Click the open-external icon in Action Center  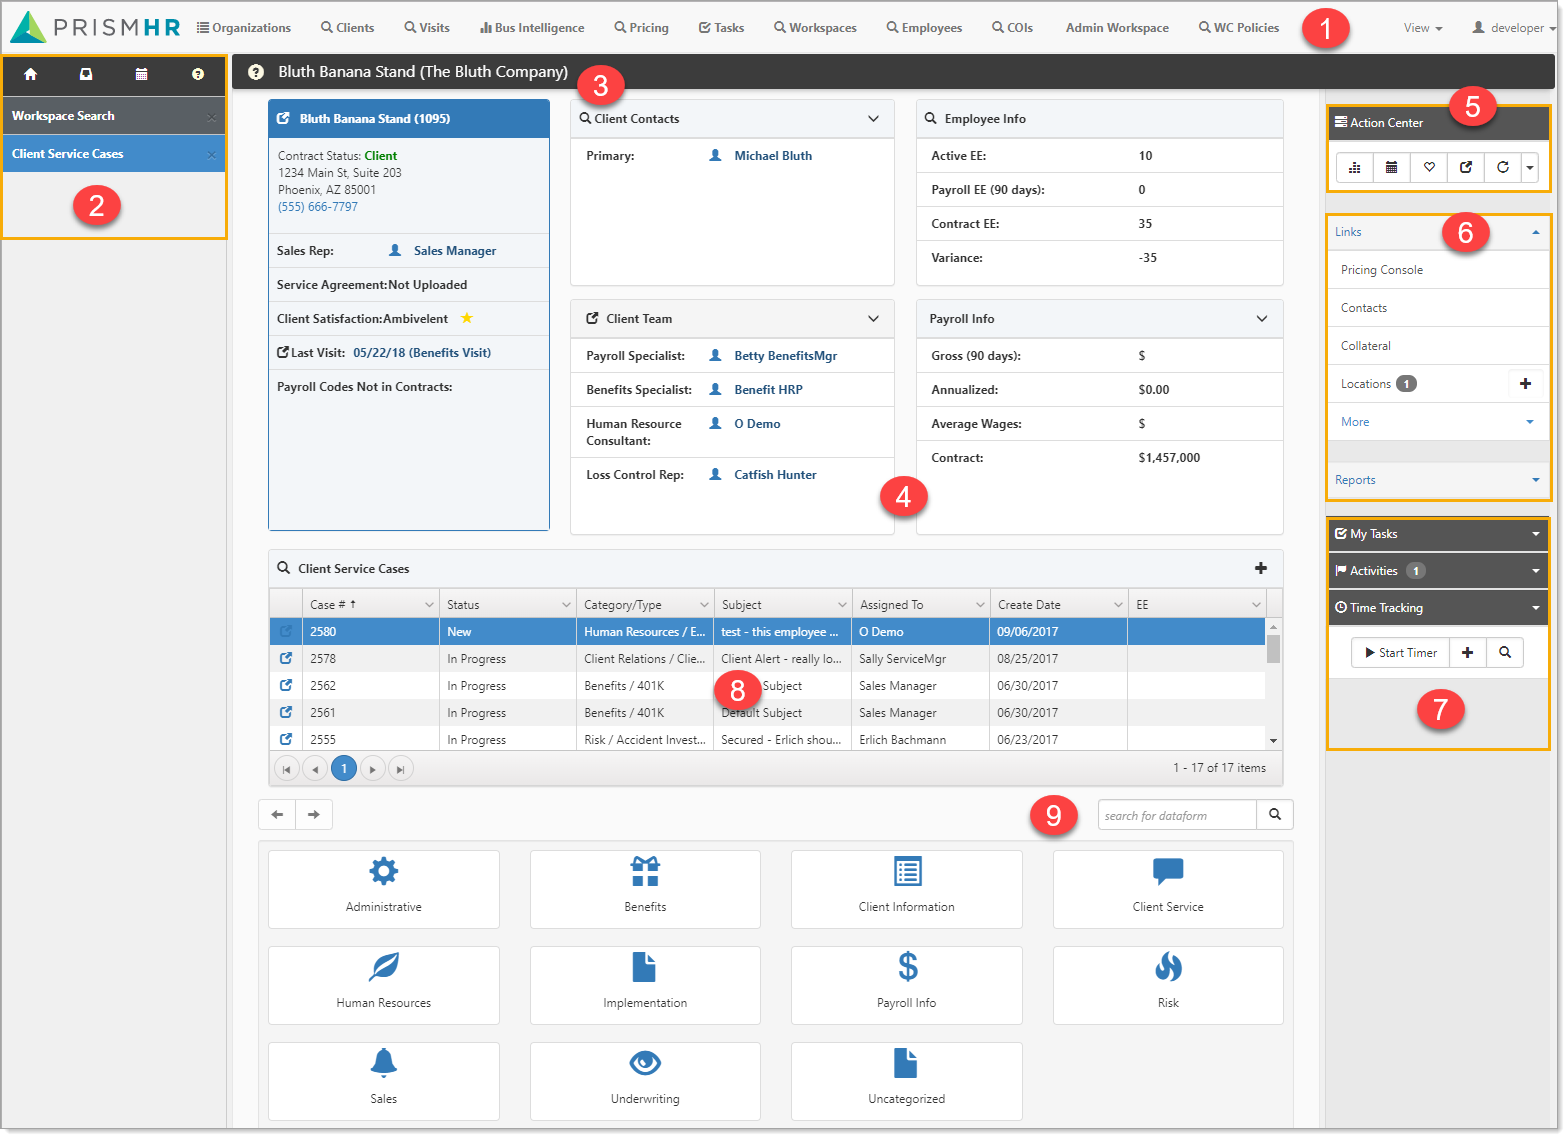pyautogui.click(x=1466, y=167)
